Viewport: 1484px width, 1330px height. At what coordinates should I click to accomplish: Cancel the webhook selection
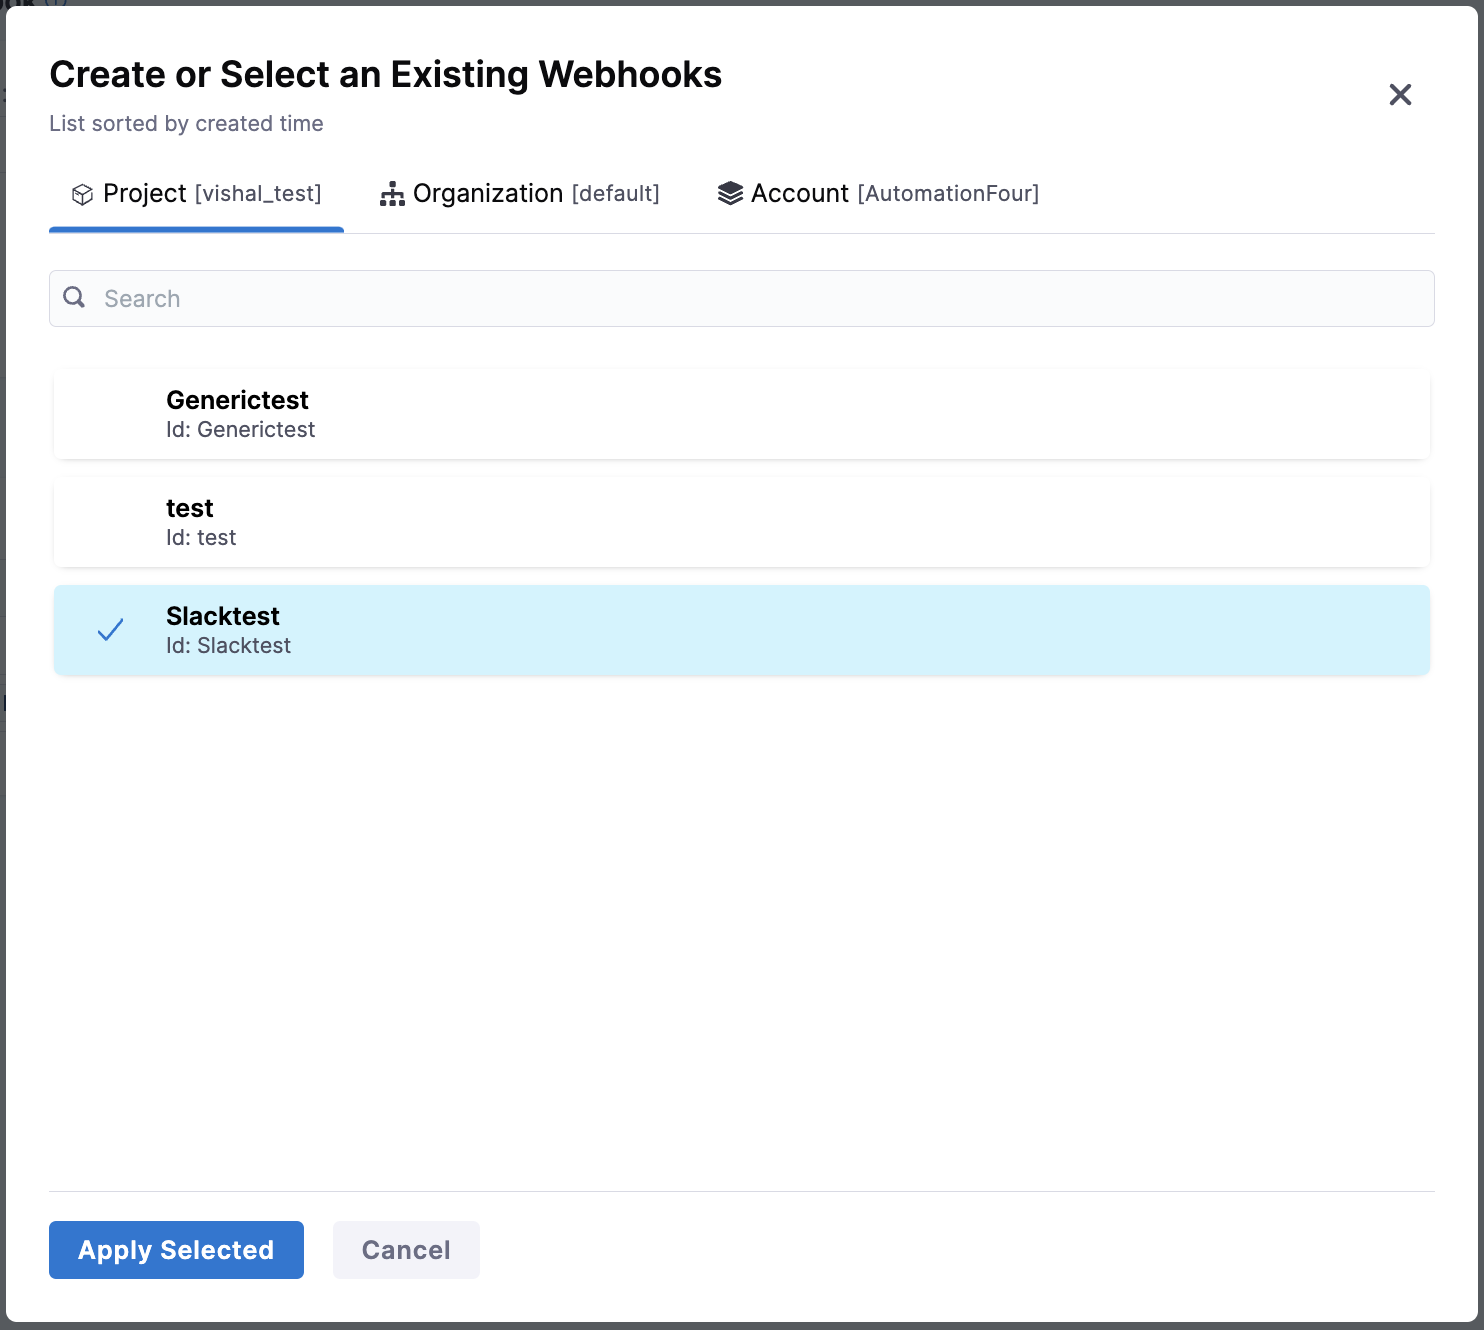406,1250
